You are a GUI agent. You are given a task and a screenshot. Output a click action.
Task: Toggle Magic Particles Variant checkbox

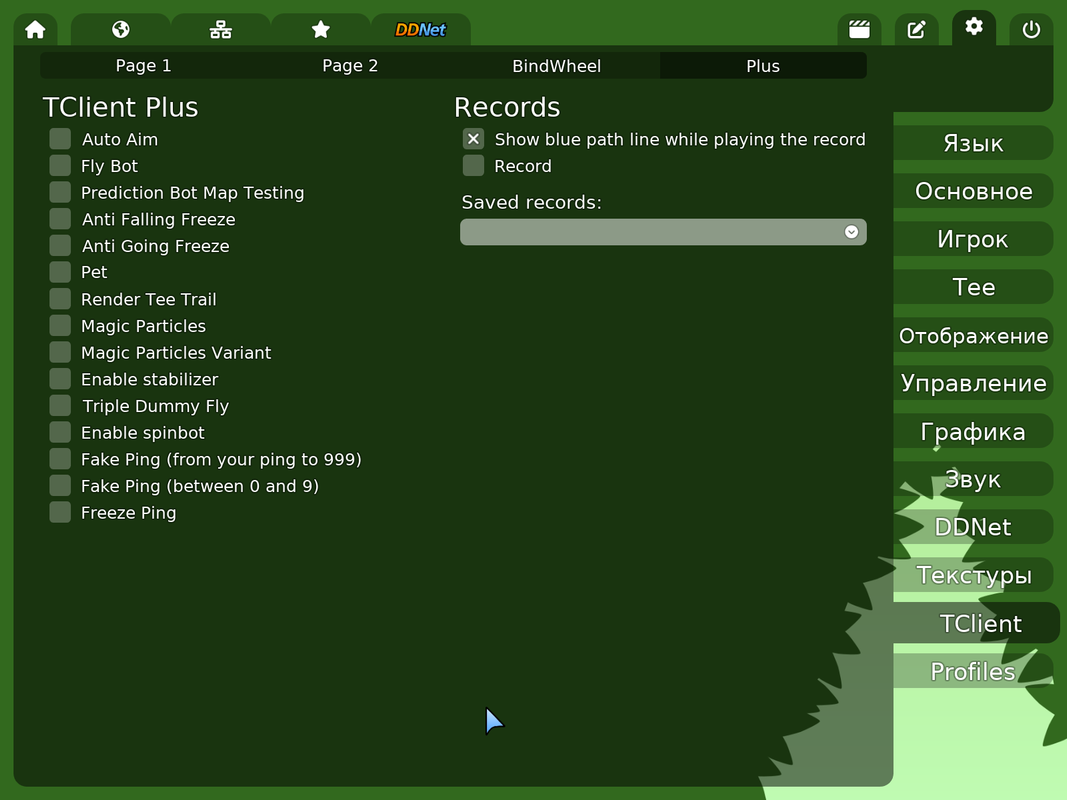click(x=60, y=352)
